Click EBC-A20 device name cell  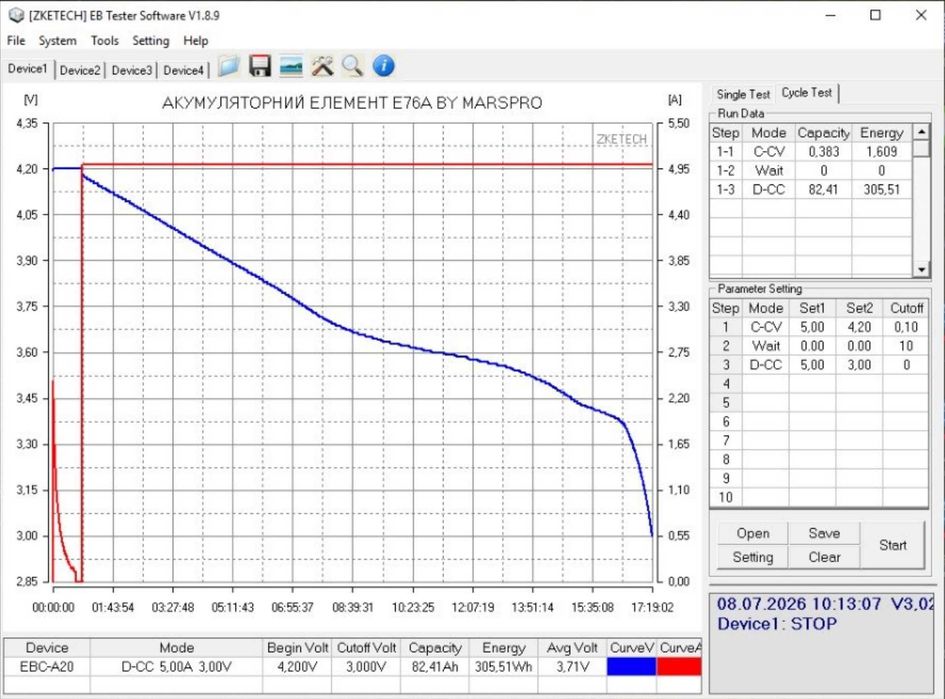coord(47,666)
